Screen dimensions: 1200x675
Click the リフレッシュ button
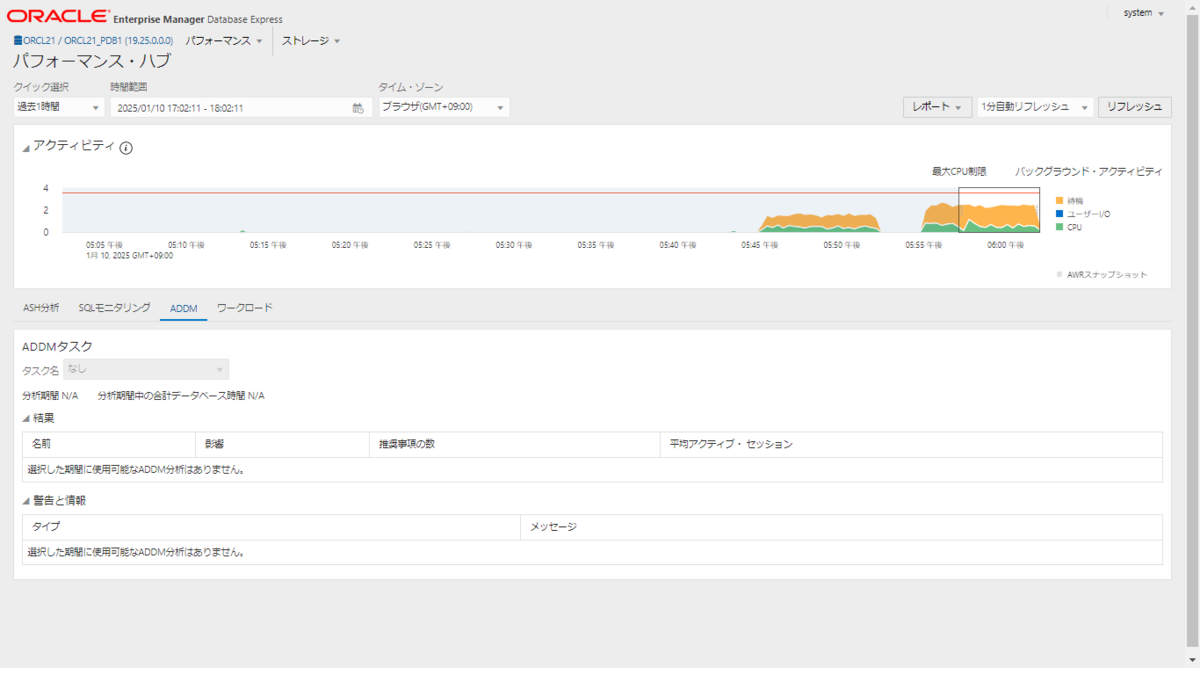tap(1134, 107)
